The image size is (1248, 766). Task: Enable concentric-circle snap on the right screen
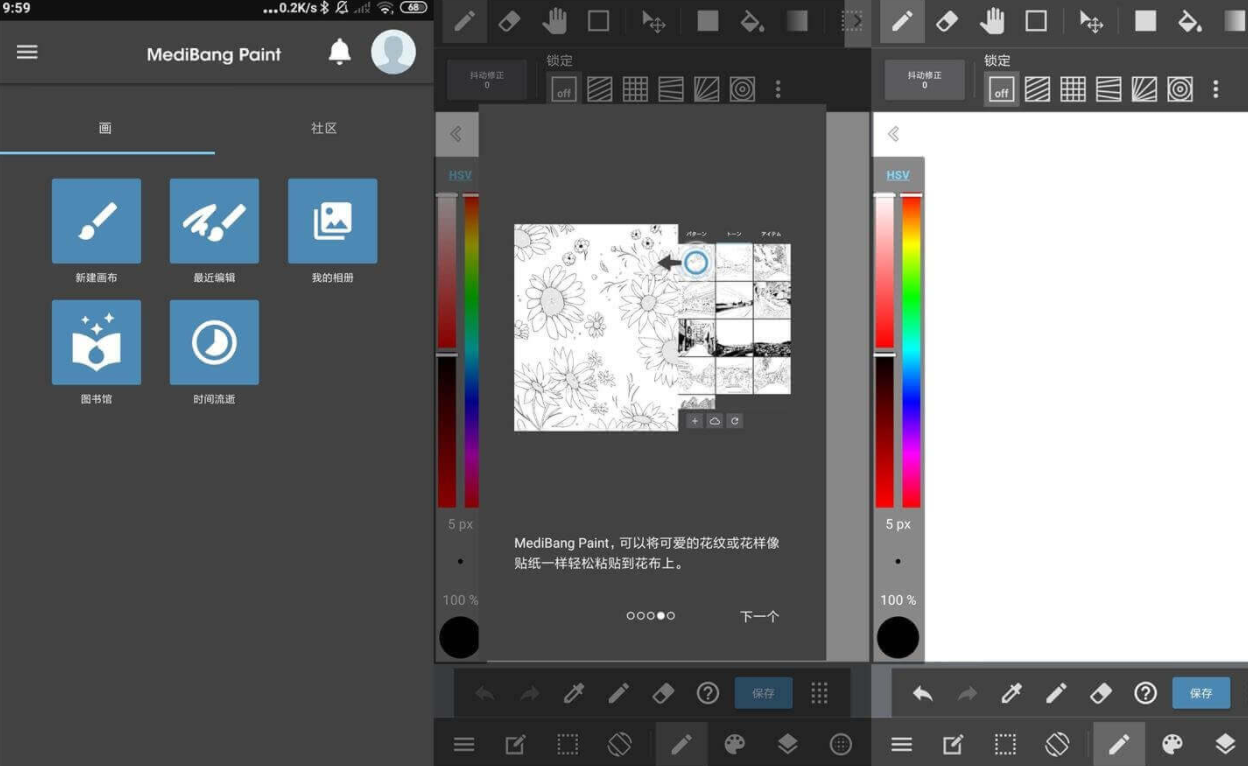tap(1180, 90)
